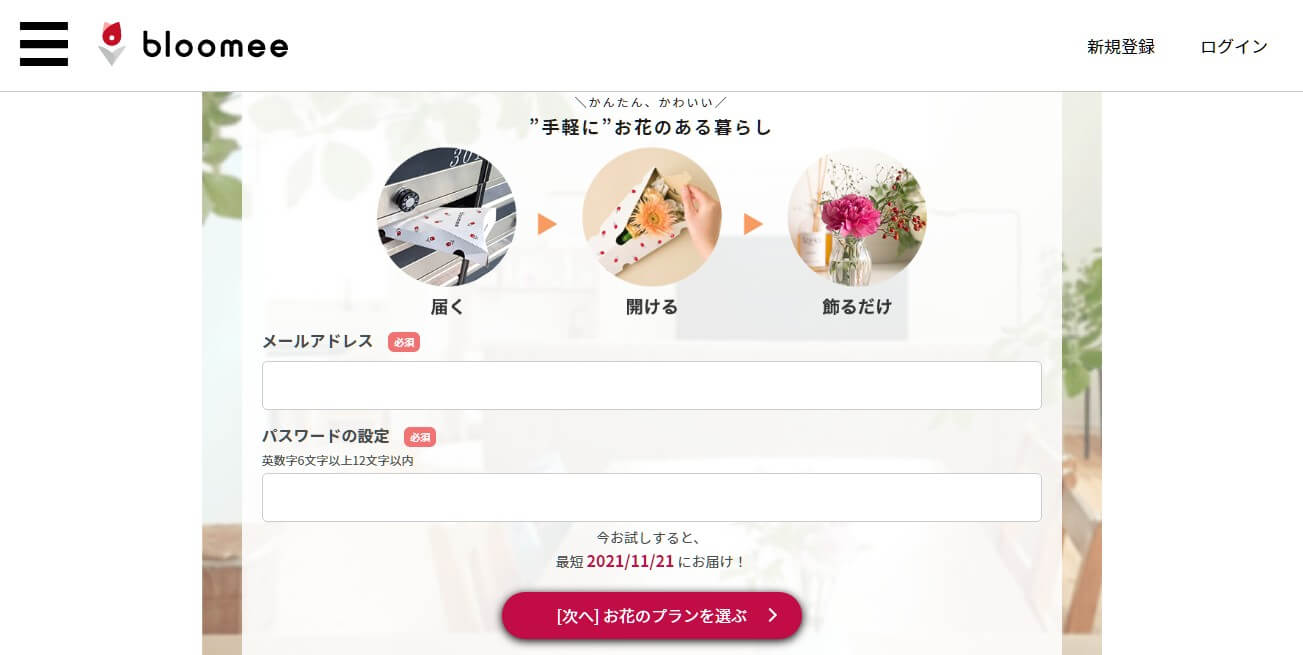
Task: Click the 2021/11/21 delivery date text
Action: [630, 561]
